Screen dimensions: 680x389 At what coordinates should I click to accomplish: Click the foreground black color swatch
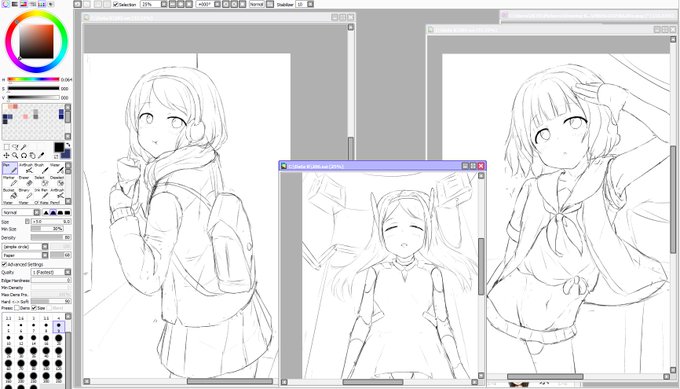[59, 147]
